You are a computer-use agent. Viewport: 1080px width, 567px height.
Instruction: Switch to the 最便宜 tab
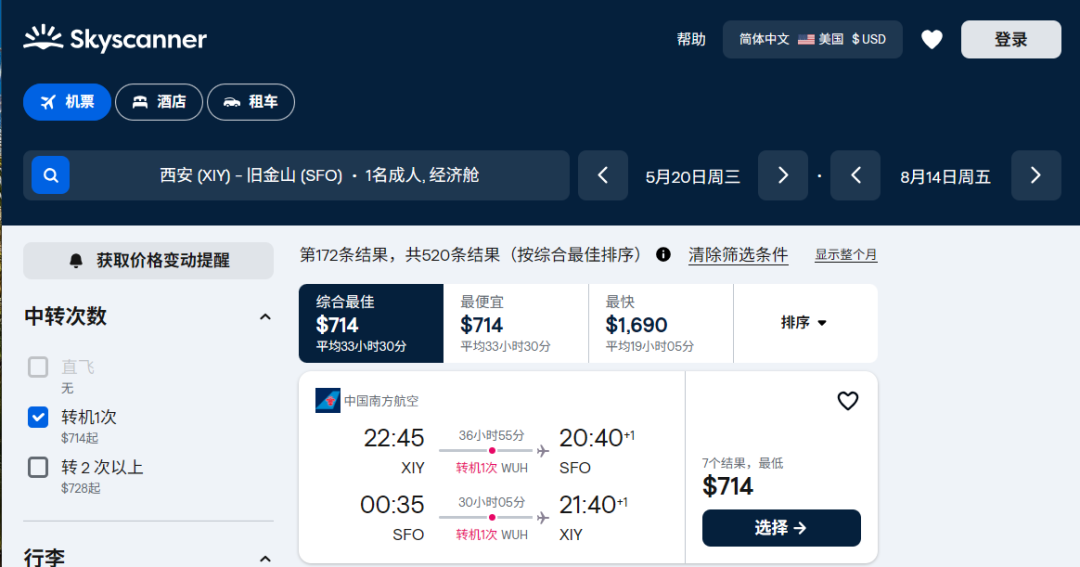point(515,323)
